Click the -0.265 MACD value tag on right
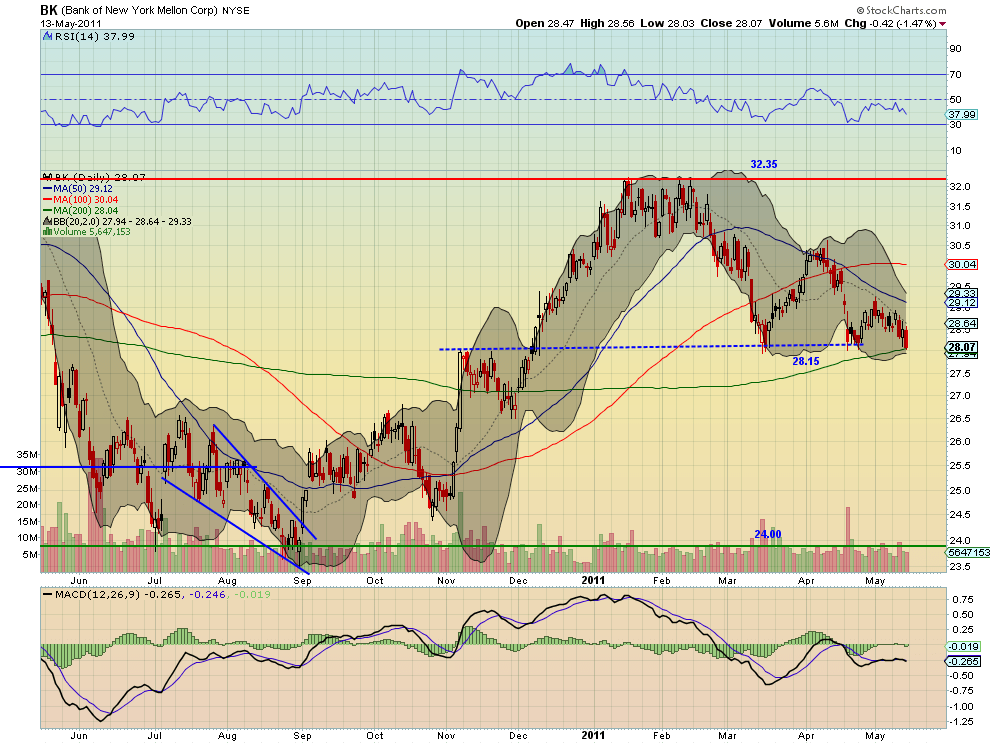 coord(963,661)
